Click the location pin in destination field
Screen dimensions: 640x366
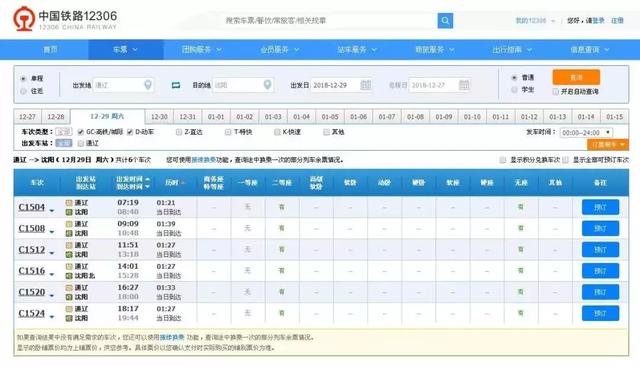point(267,85)
